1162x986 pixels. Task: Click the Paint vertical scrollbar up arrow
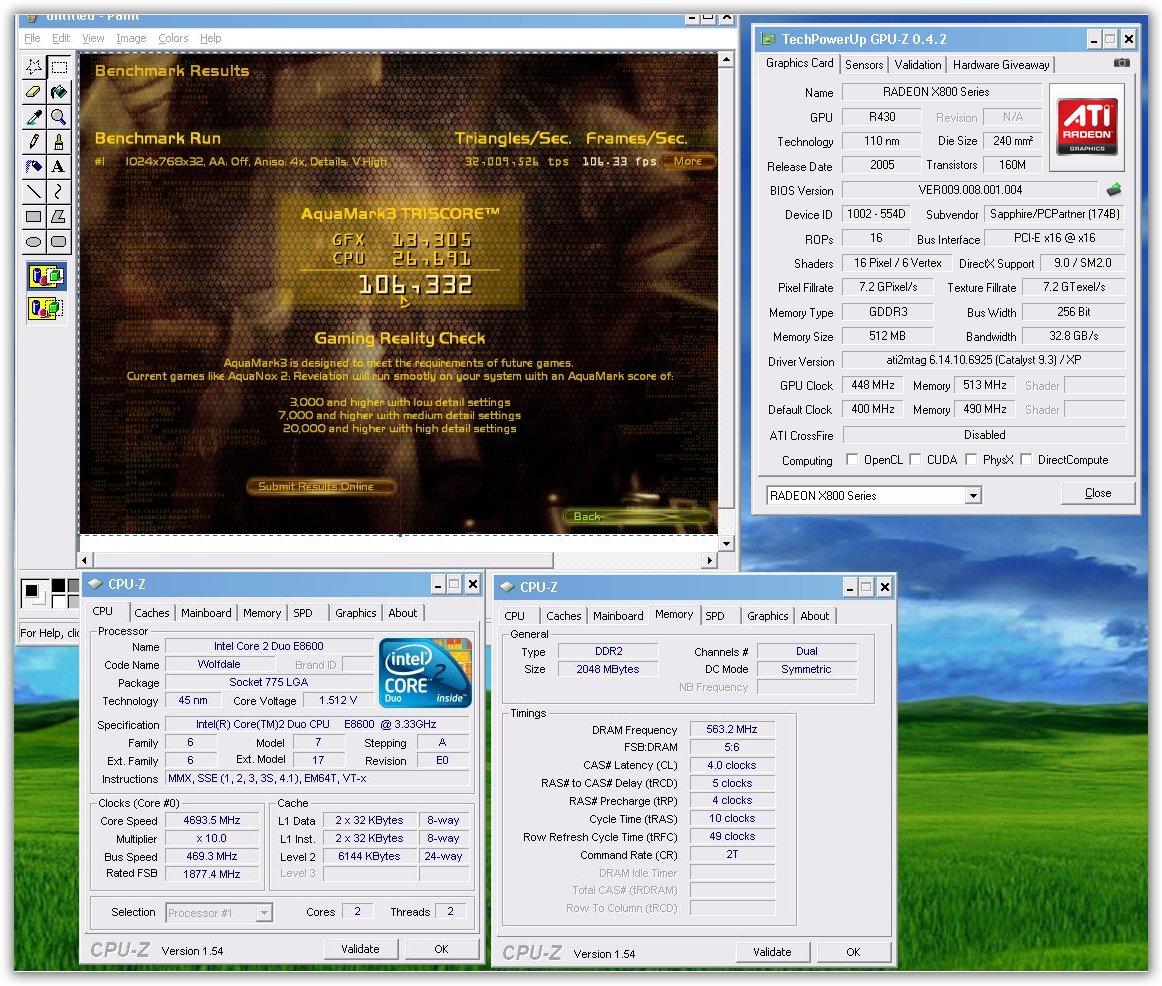coord(726,59)
